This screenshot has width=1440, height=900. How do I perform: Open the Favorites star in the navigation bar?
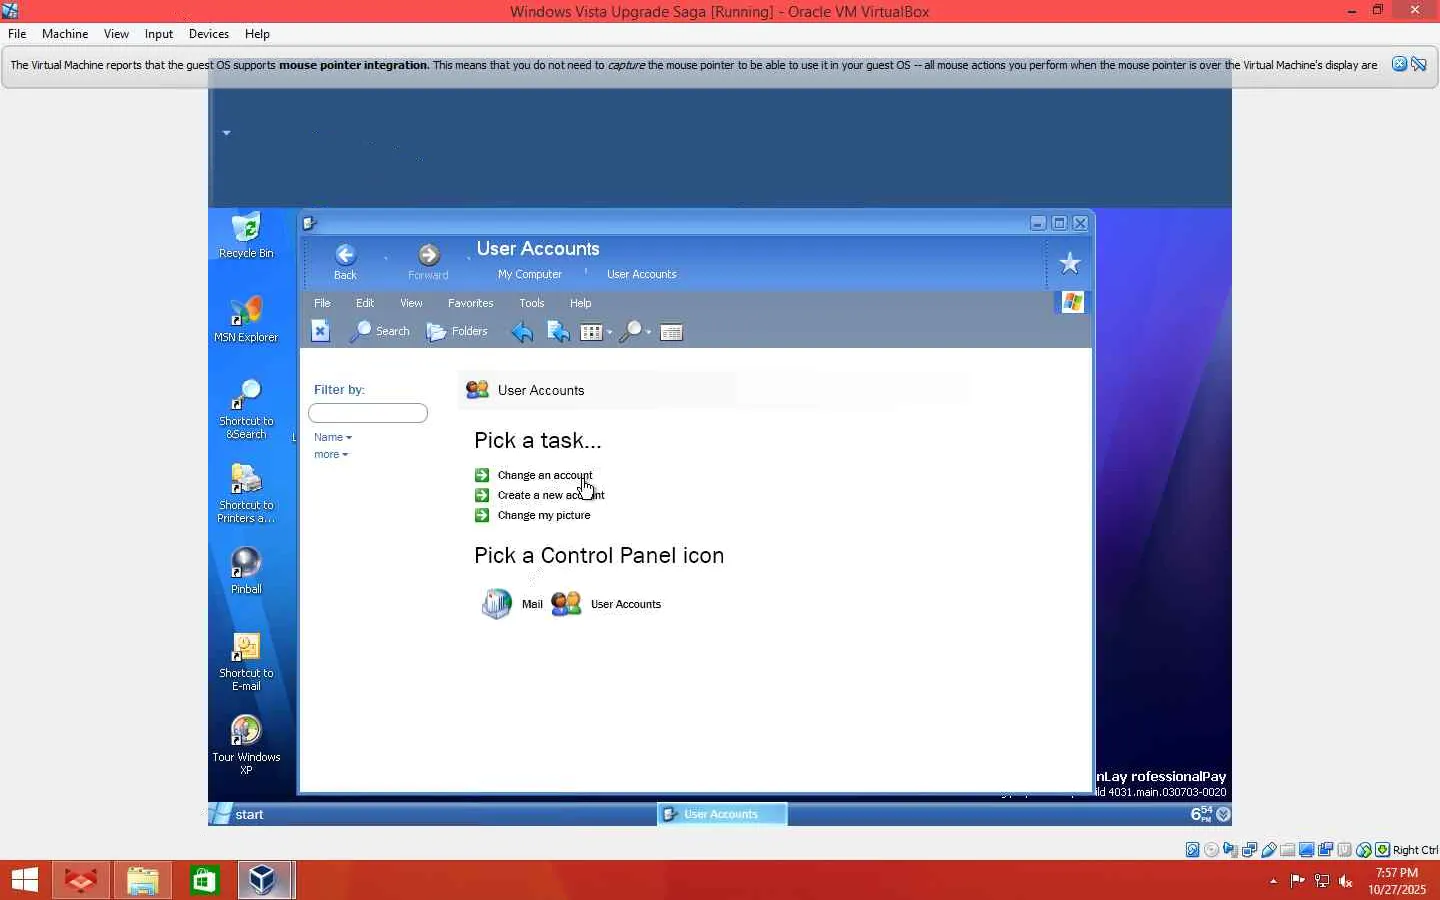tap(1070, 263)
